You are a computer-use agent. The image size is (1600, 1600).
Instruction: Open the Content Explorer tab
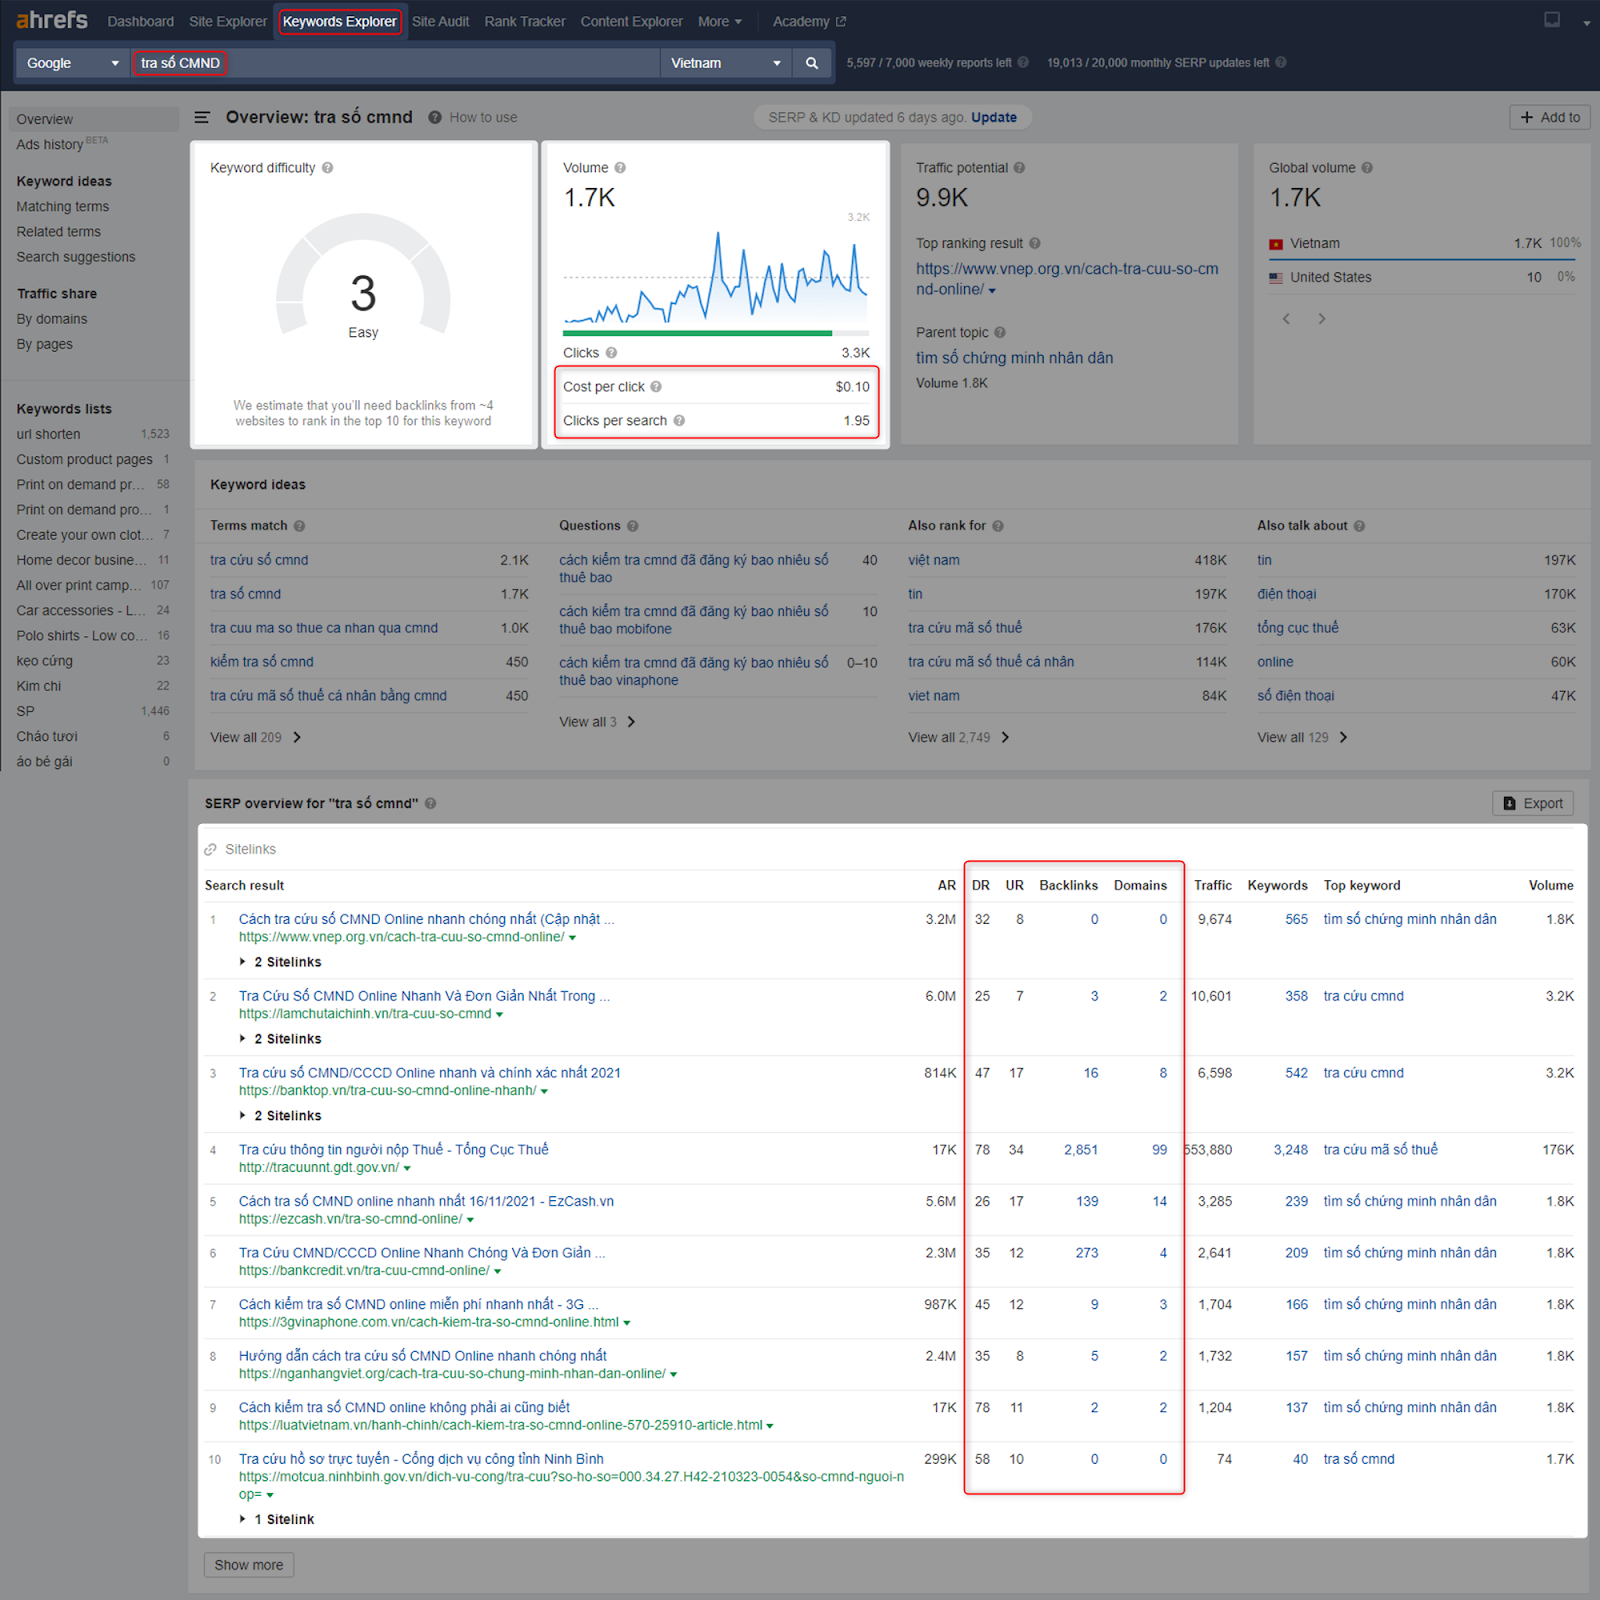632,21
